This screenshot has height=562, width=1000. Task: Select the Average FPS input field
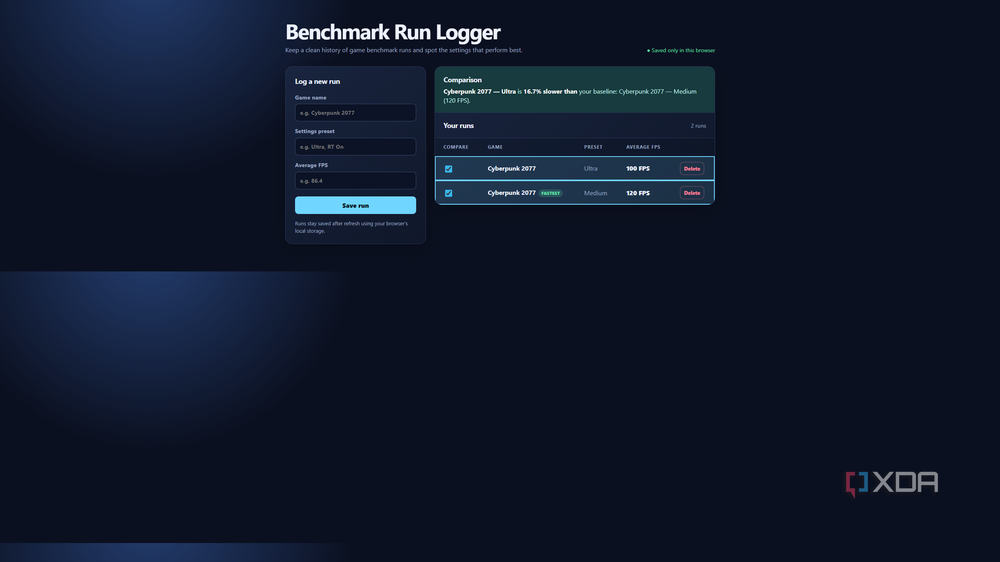355,181
